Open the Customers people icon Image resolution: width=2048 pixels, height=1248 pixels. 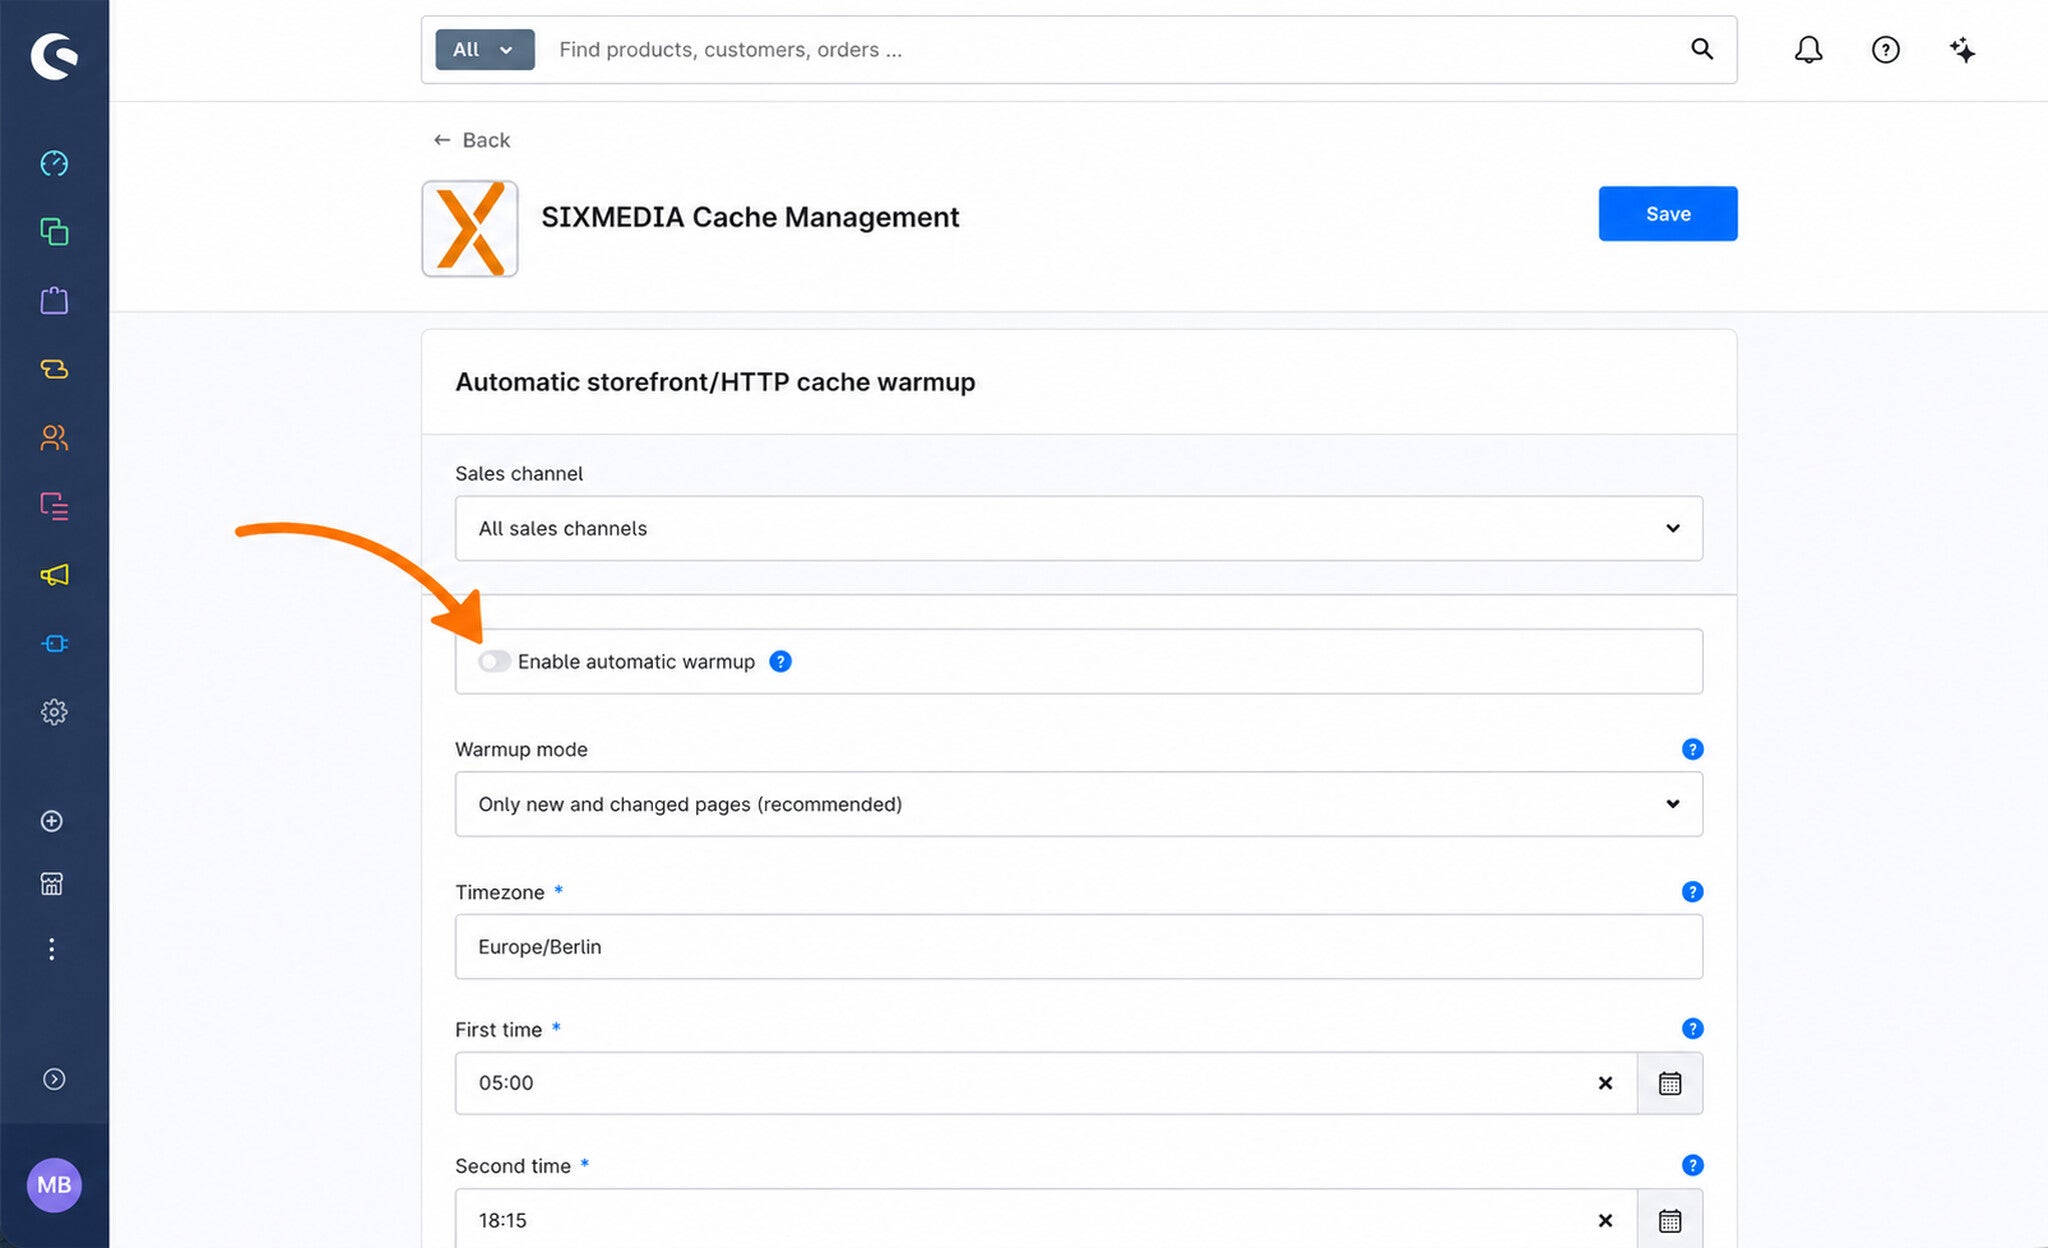(x=54, y=438)
